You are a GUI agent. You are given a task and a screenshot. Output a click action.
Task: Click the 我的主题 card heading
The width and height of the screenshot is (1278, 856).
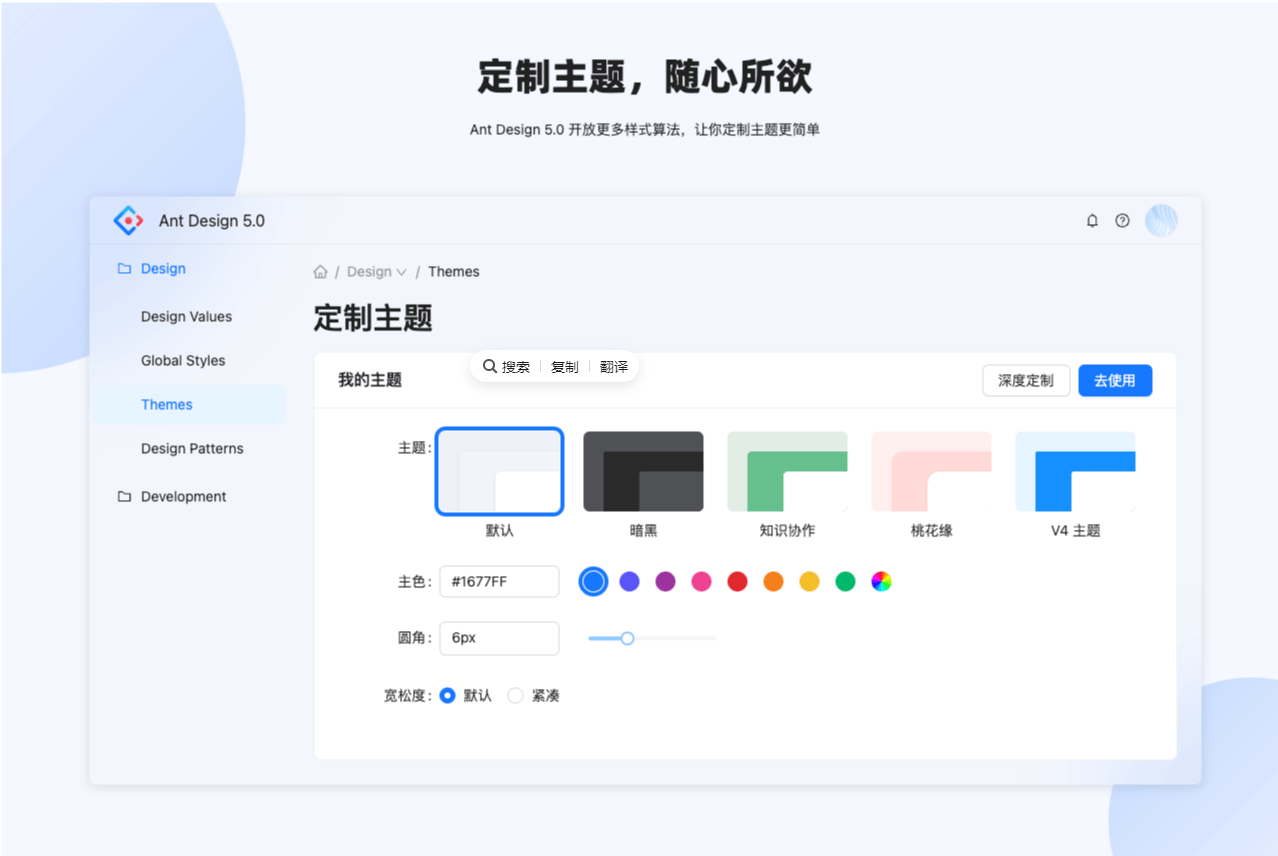(x=370, y=380)
